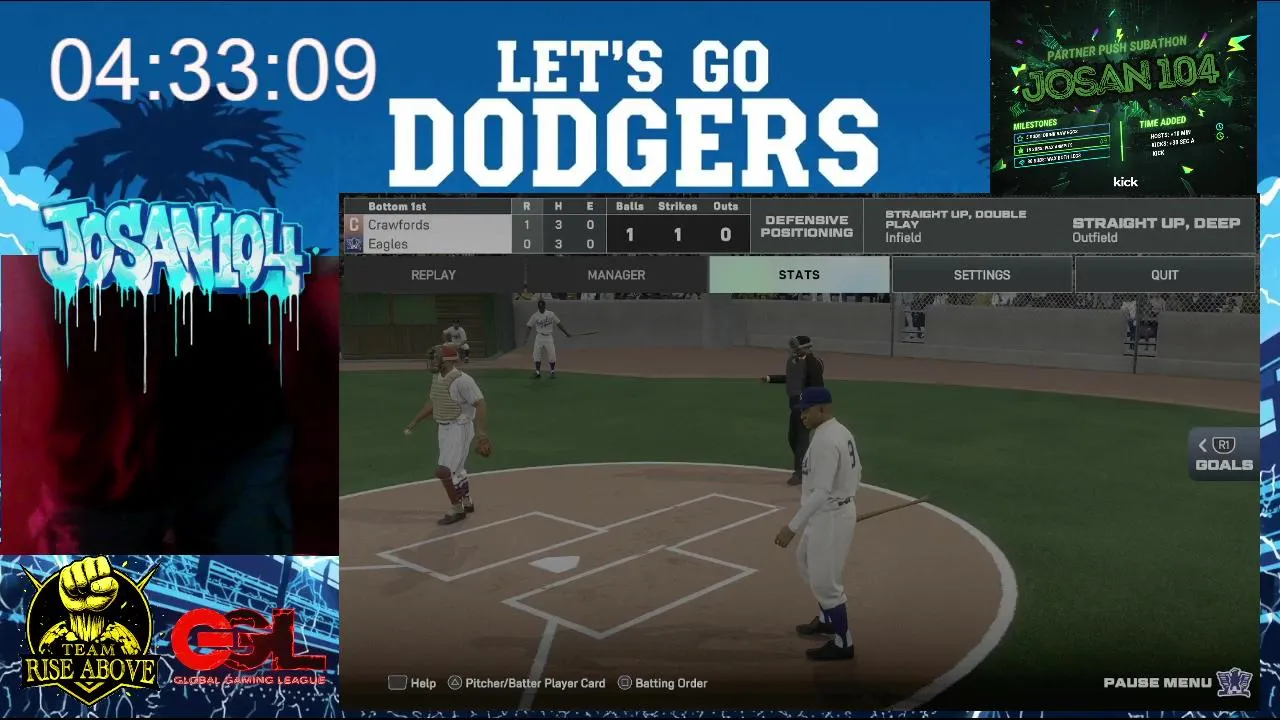This screenshot has width=1280, height=720.
Task: Click the Balls count value
Action: [629, 235]
